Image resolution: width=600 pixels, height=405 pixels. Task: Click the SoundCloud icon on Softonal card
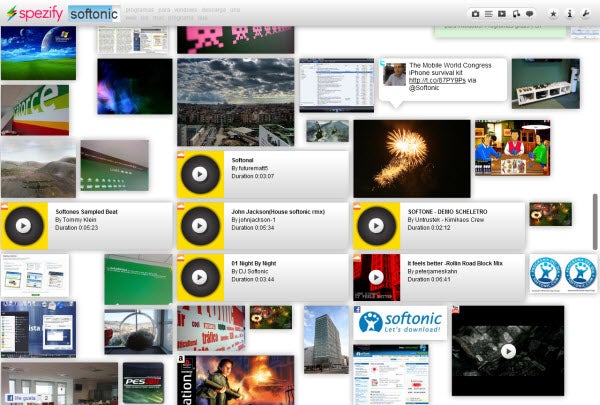(181, 154)
